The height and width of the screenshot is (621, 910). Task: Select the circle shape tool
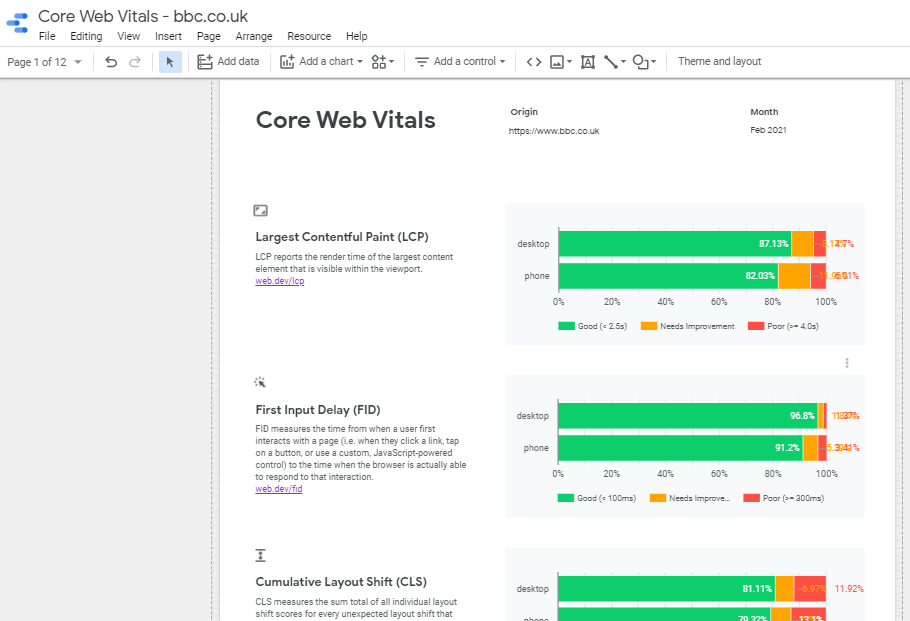(638, 61)
